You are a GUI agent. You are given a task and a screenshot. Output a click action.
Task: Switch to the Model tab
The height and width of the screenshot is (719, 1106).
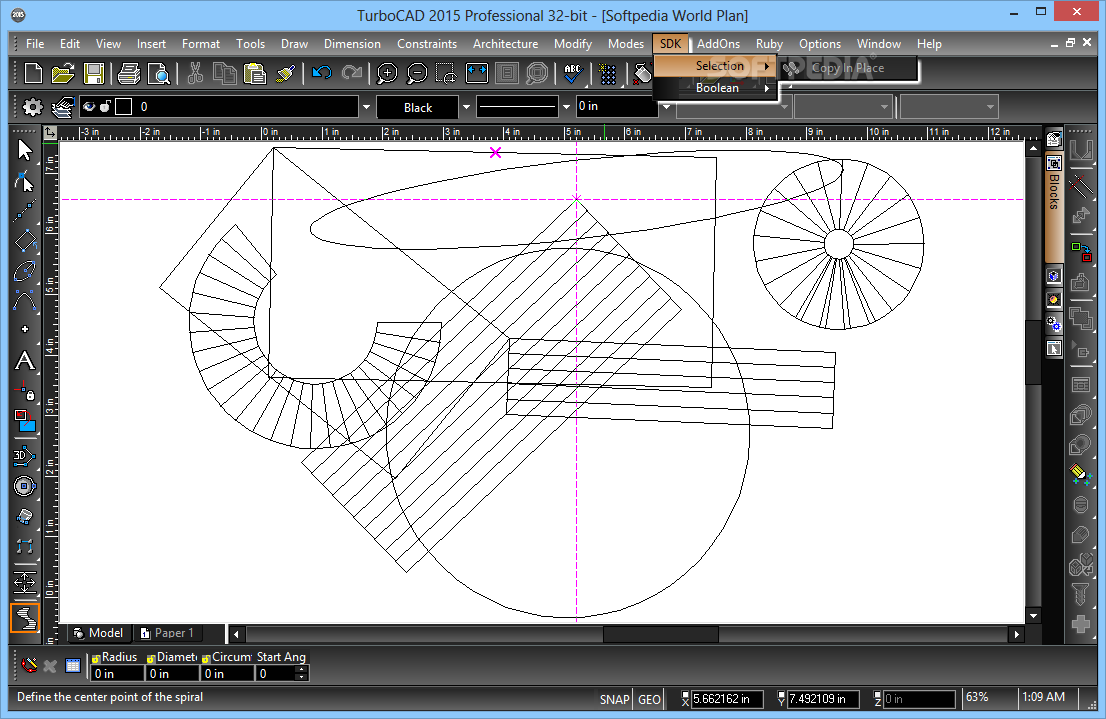tap(99, 633)
